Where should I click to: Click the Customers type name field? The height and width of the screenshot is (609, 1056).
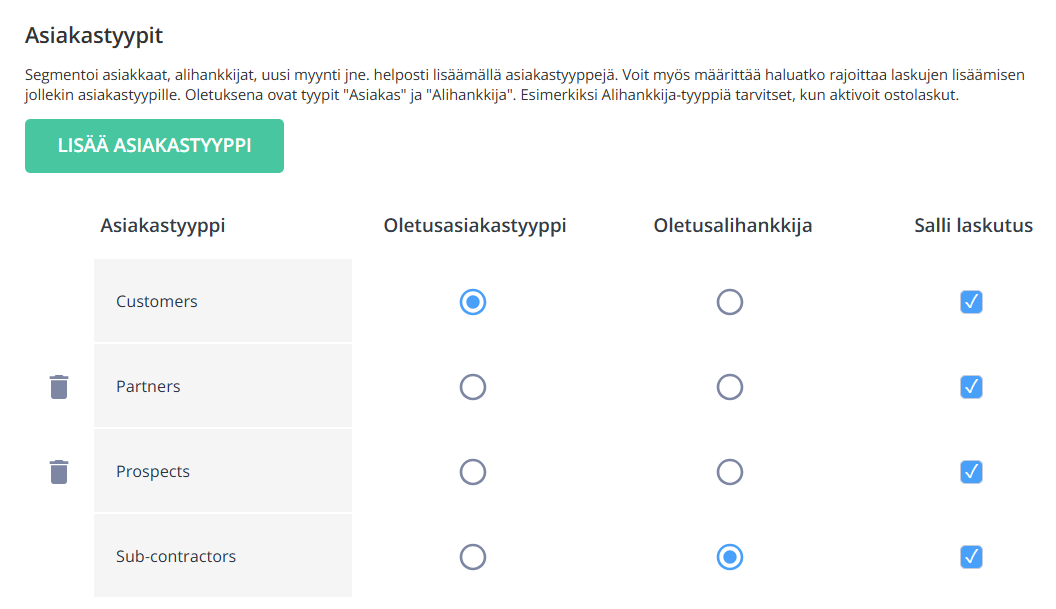tap(222, 302)
